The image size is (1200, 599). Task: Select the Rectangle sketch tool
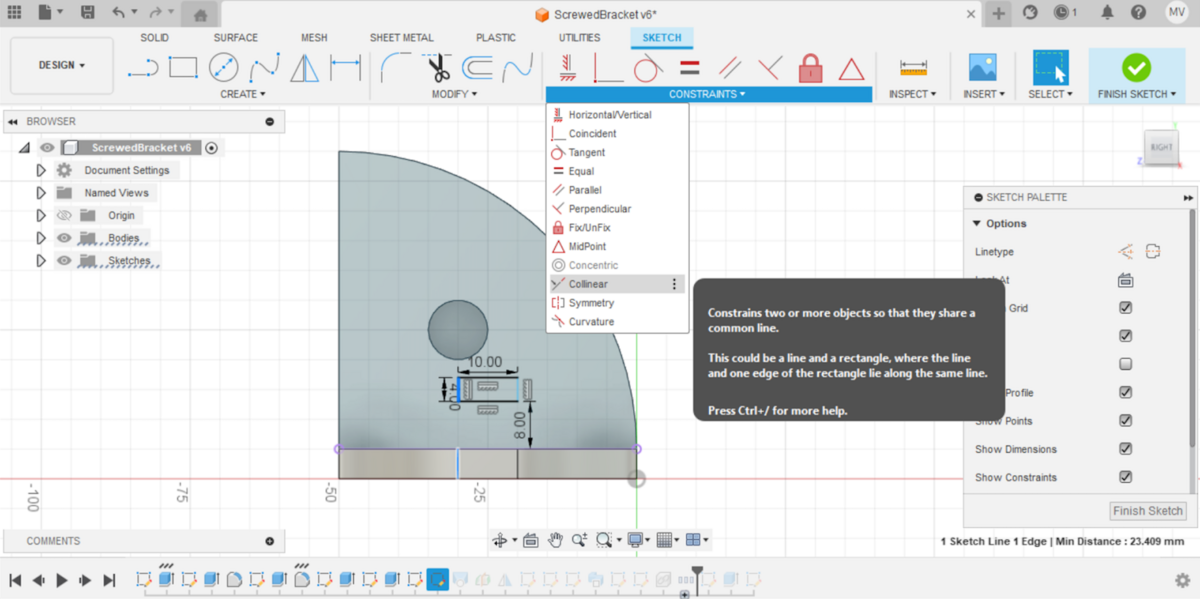(183, 68)
